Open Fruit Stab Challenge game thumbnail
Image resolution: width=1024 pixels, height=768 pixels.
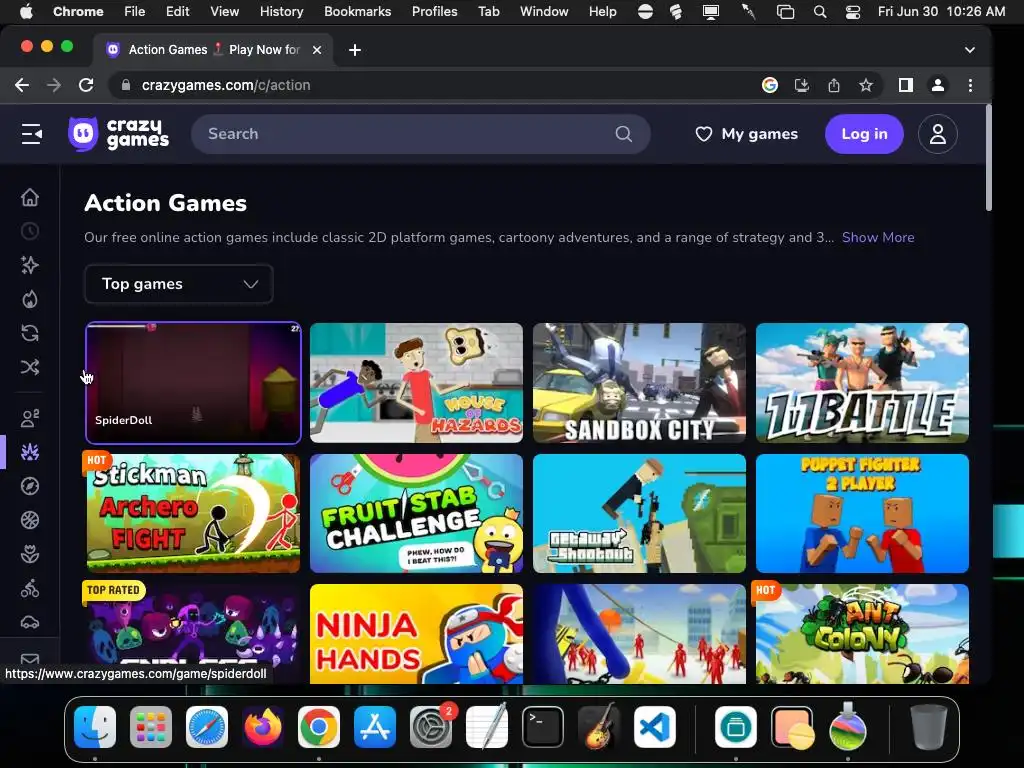(x=416, y=513)
